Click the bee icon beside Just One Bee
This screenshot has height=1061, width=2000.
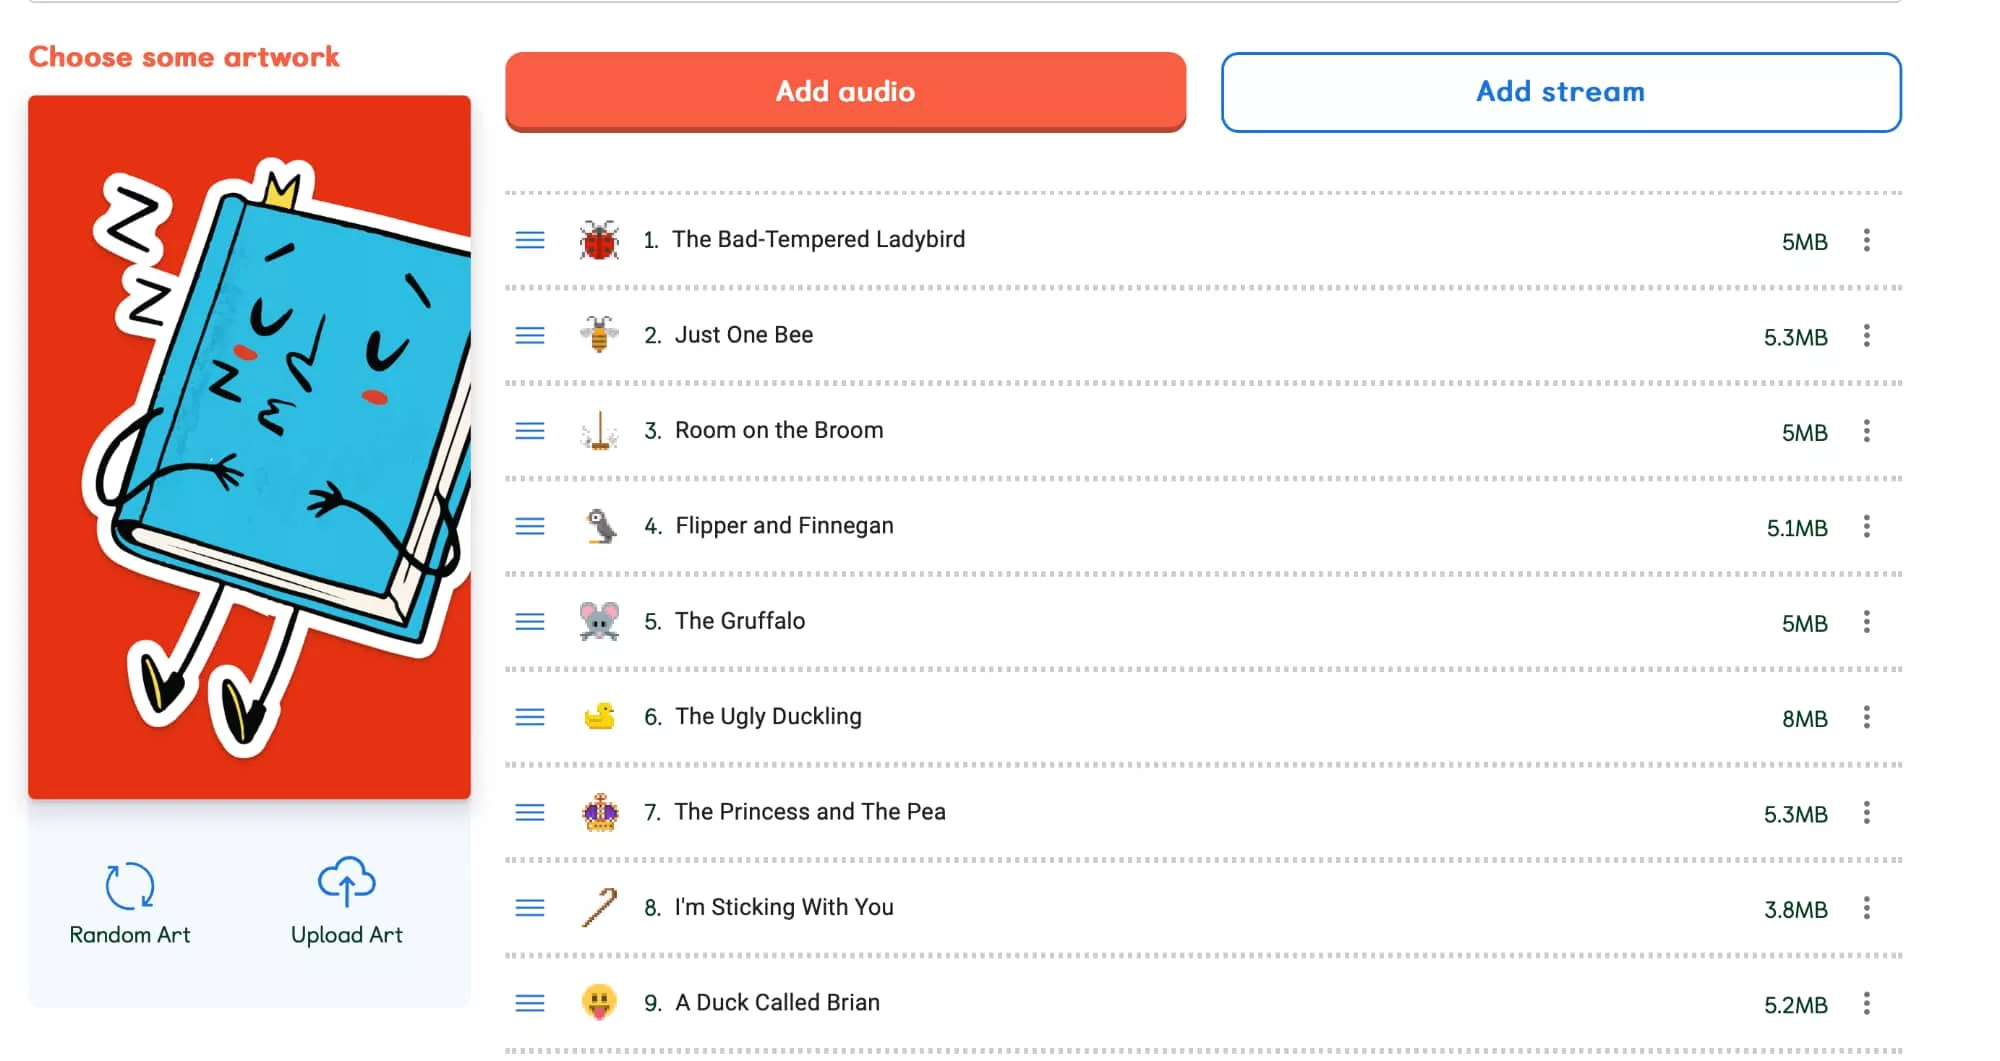[x=599, y=335]
